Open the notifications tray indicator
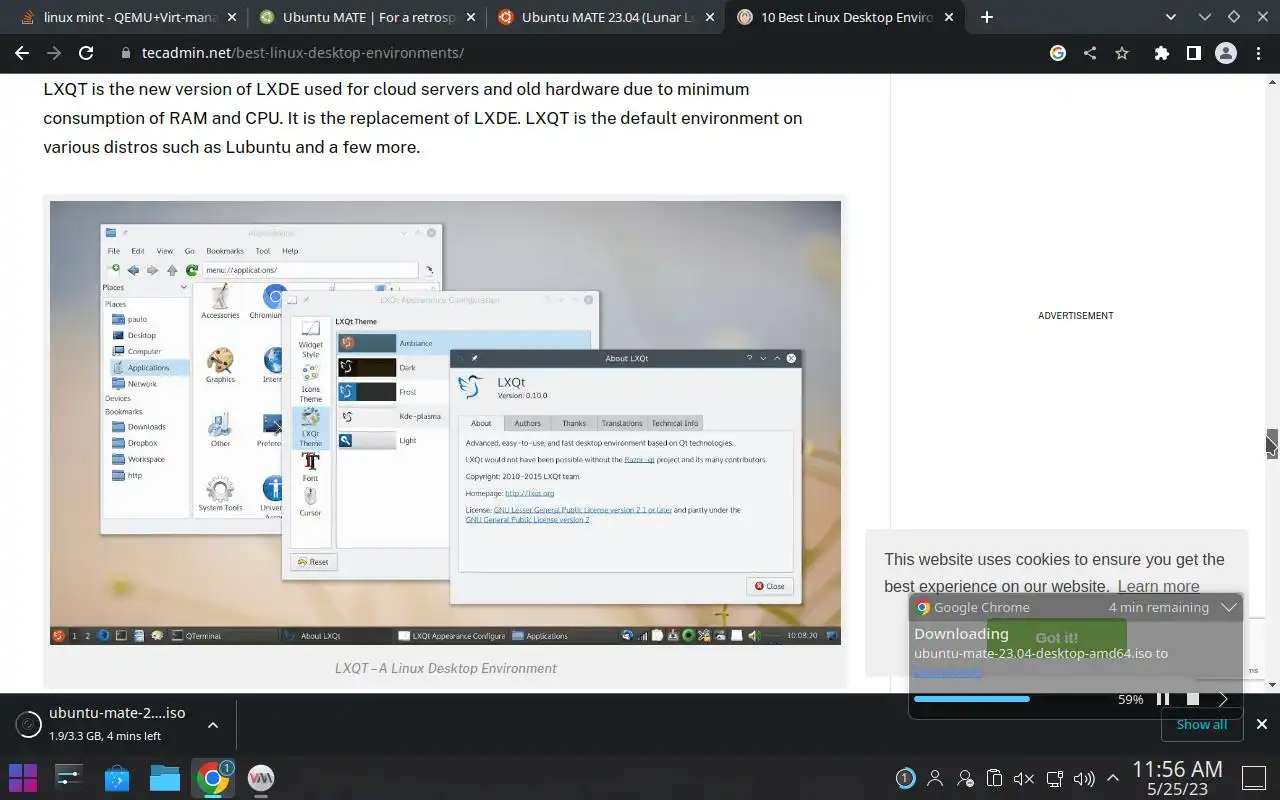The image size is (1280, 800). [x=905, y=777]
